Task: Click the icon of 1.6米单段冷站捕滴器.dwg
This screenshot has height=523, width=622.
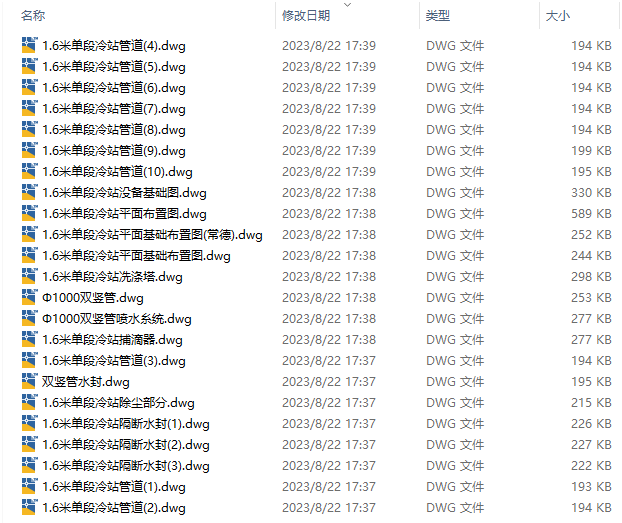Action: point(29,339)
